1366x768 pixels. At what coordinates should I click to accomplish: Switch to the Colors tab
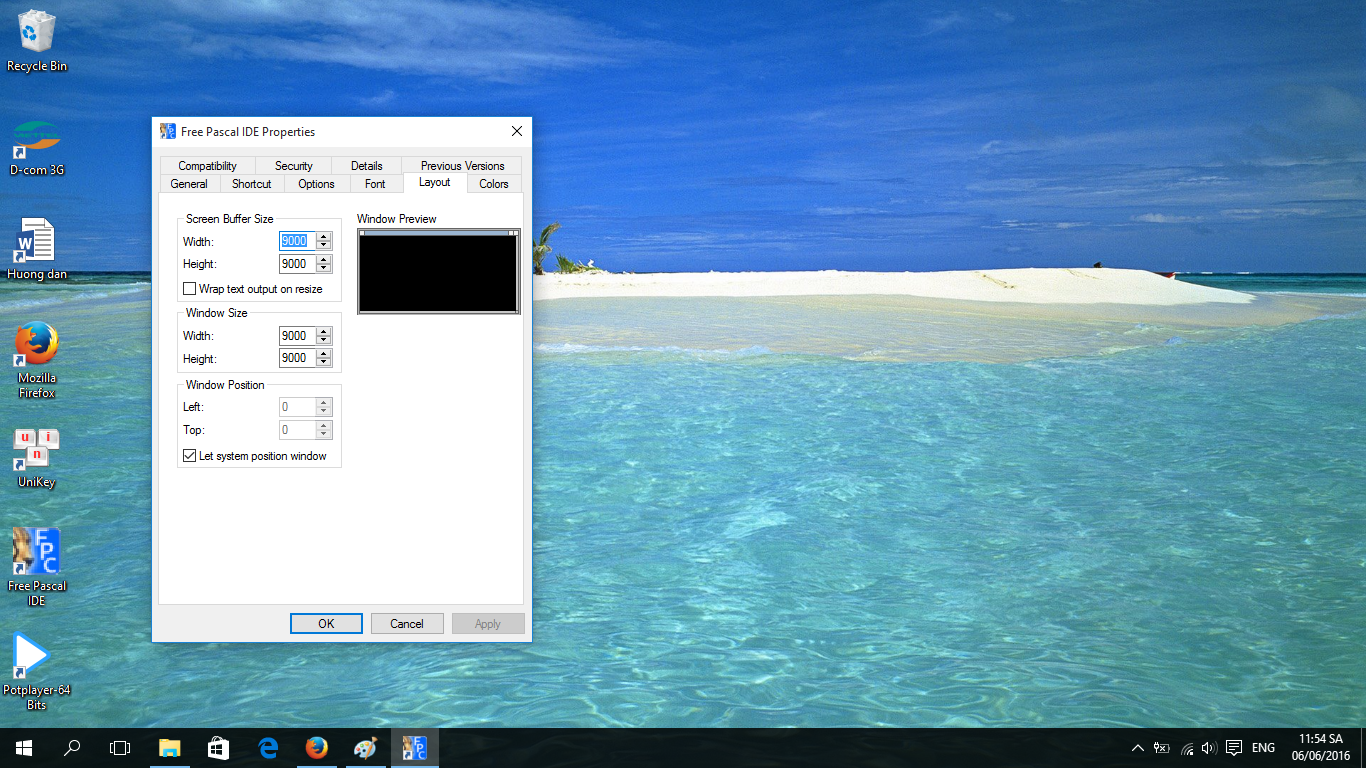pos(493,184)
